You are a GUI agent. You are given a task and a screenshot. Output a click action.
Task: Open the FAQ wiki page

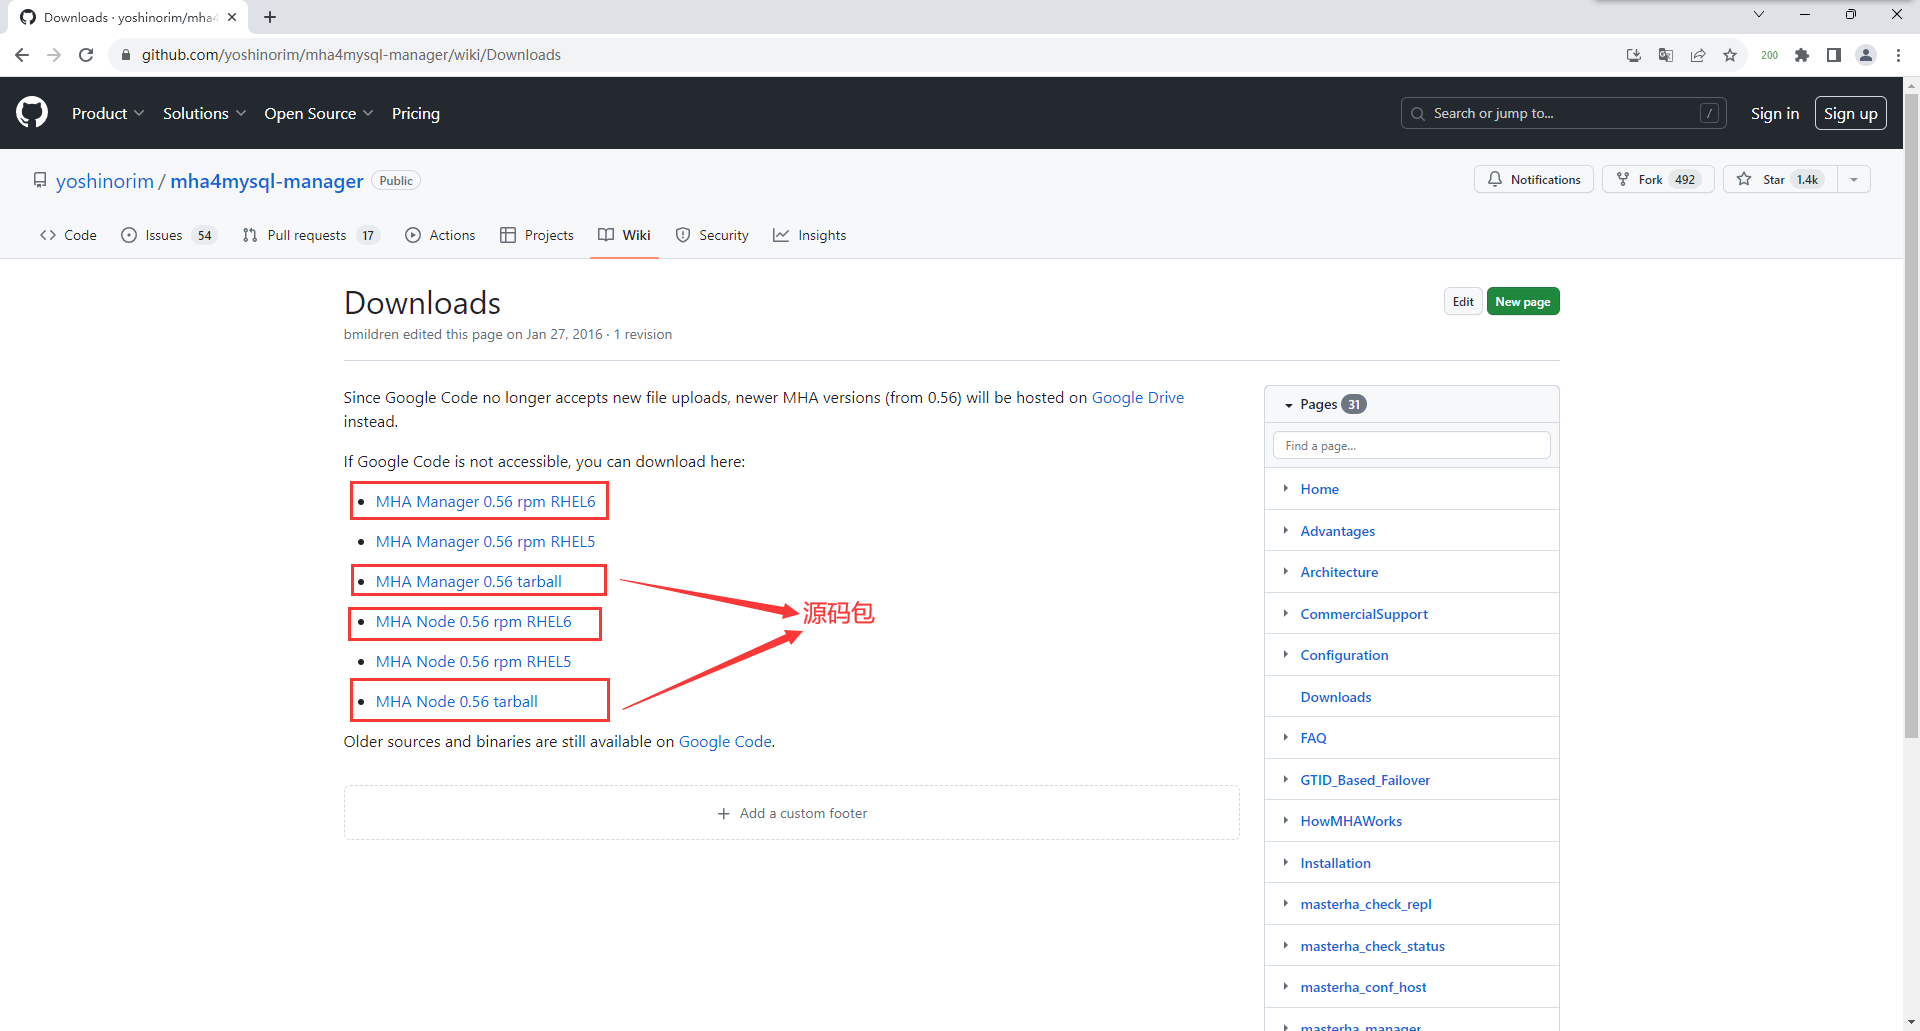coord(1313,738)
